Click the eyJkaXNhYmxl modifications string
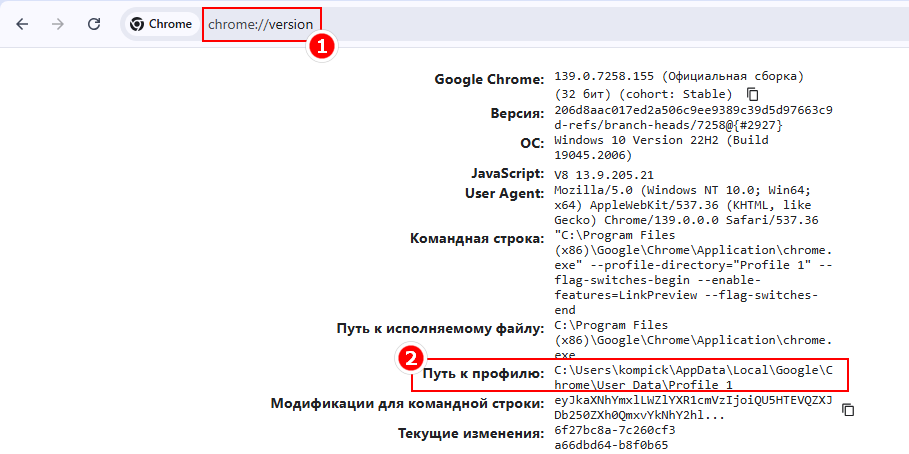The image size is (909, 454). 693,408
